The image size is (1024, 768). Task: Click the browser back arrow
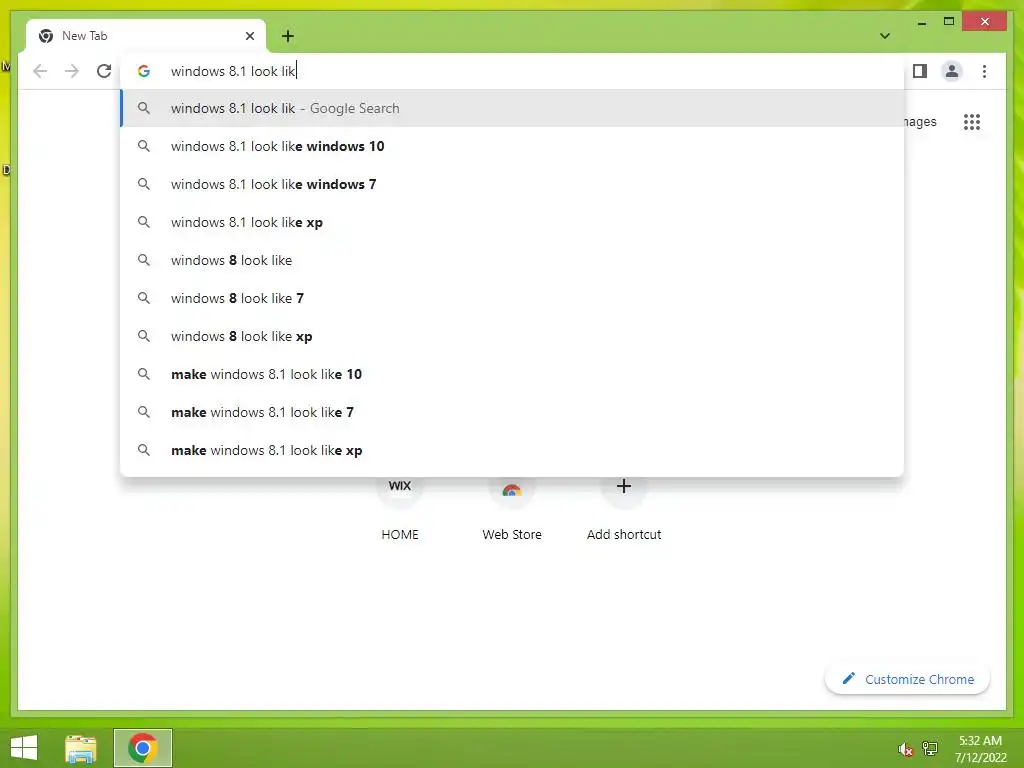coord(40,71)
